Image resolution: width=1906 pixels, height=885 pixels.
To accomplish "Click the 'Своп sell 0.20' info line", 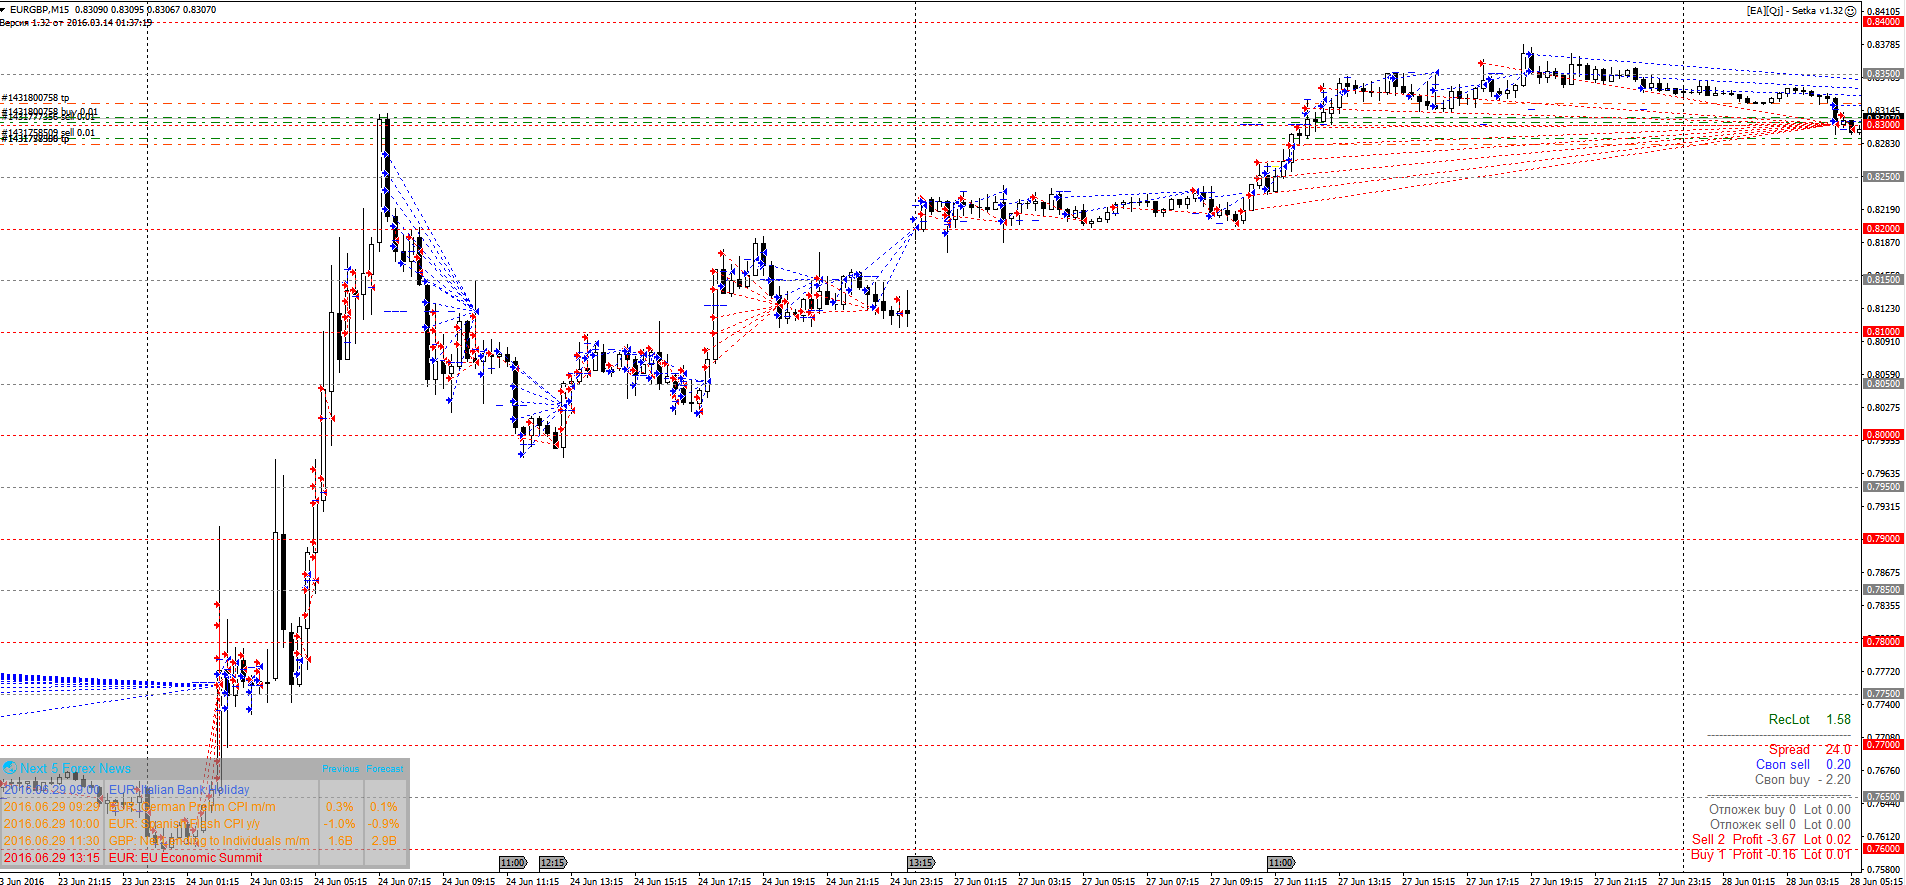I will click(x=1803, y=764).
